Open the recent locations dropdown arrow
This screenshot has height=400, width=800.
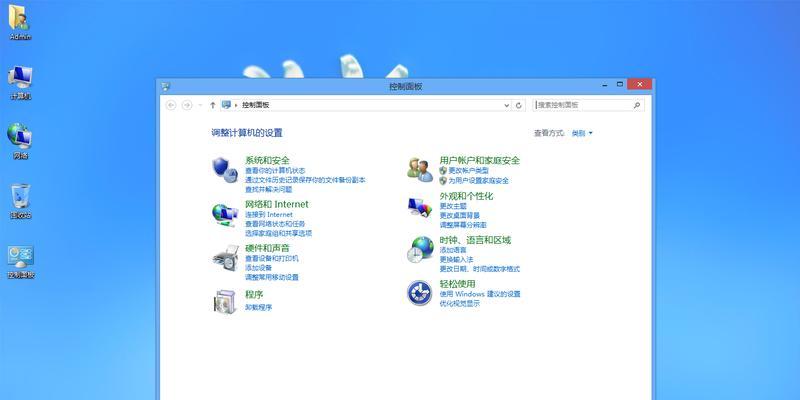click(x=200, y=105)
